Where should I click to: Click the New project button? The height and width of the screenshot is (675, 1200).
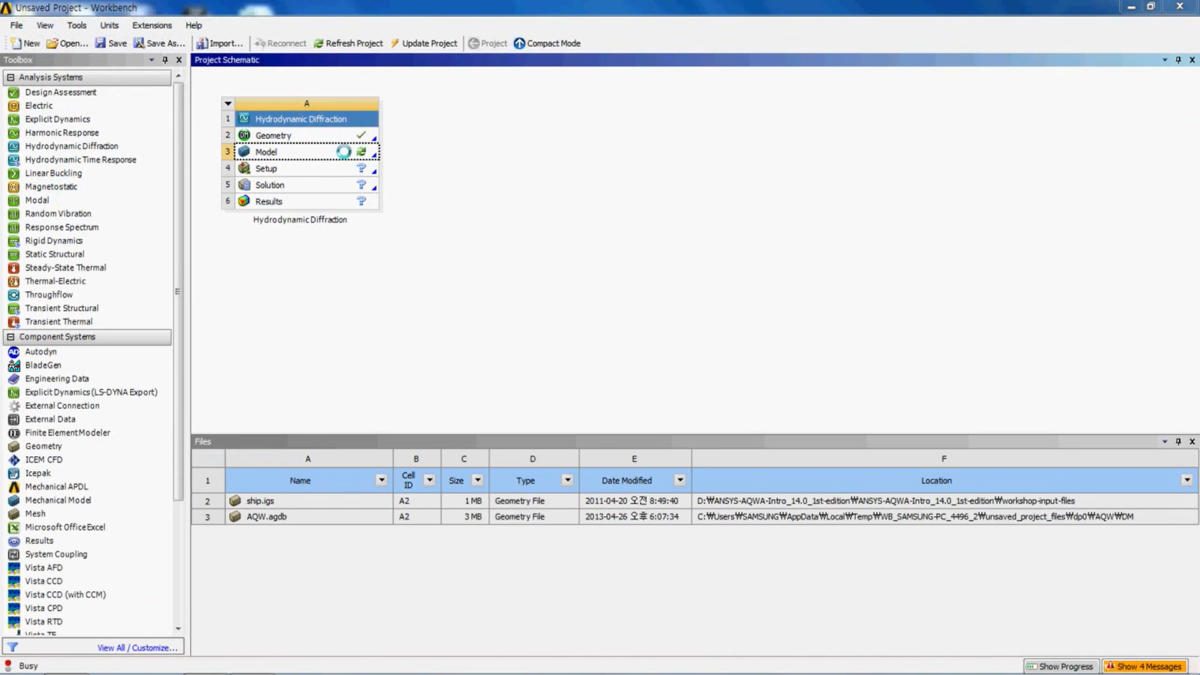tap(25, 43)
